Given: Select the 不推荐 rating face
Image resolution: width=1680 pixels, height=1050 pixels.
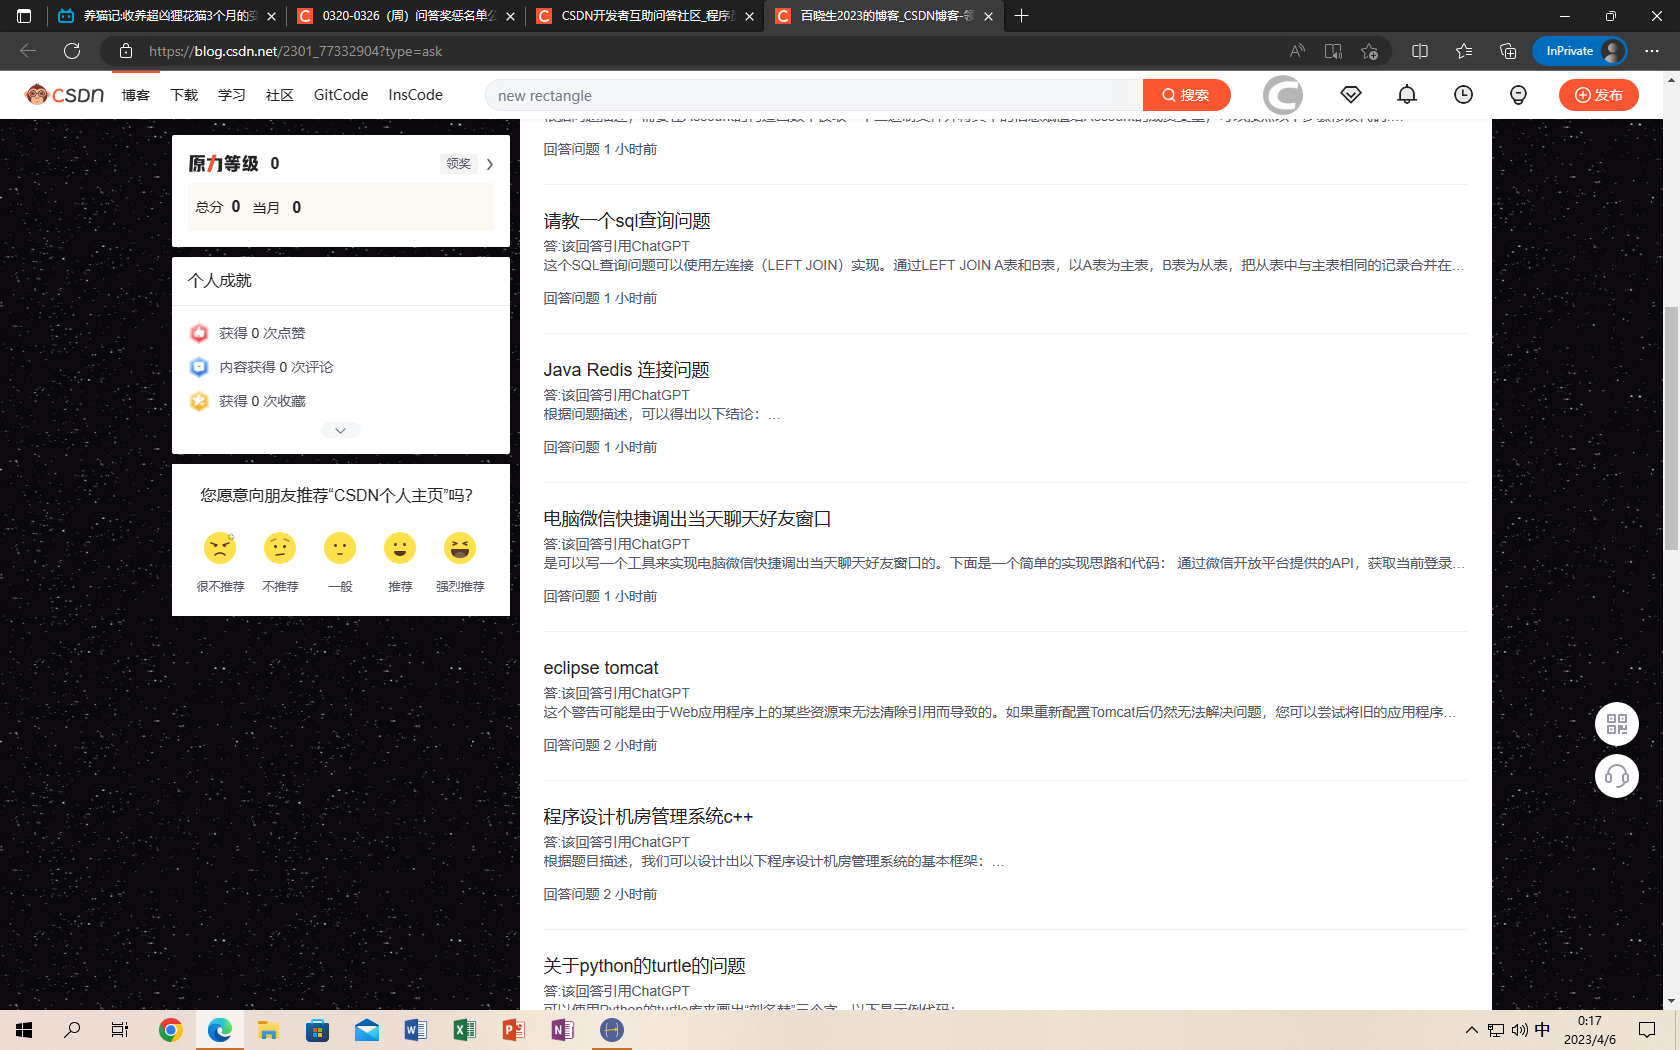Looking at the screenshot, I should pos(280,548).
